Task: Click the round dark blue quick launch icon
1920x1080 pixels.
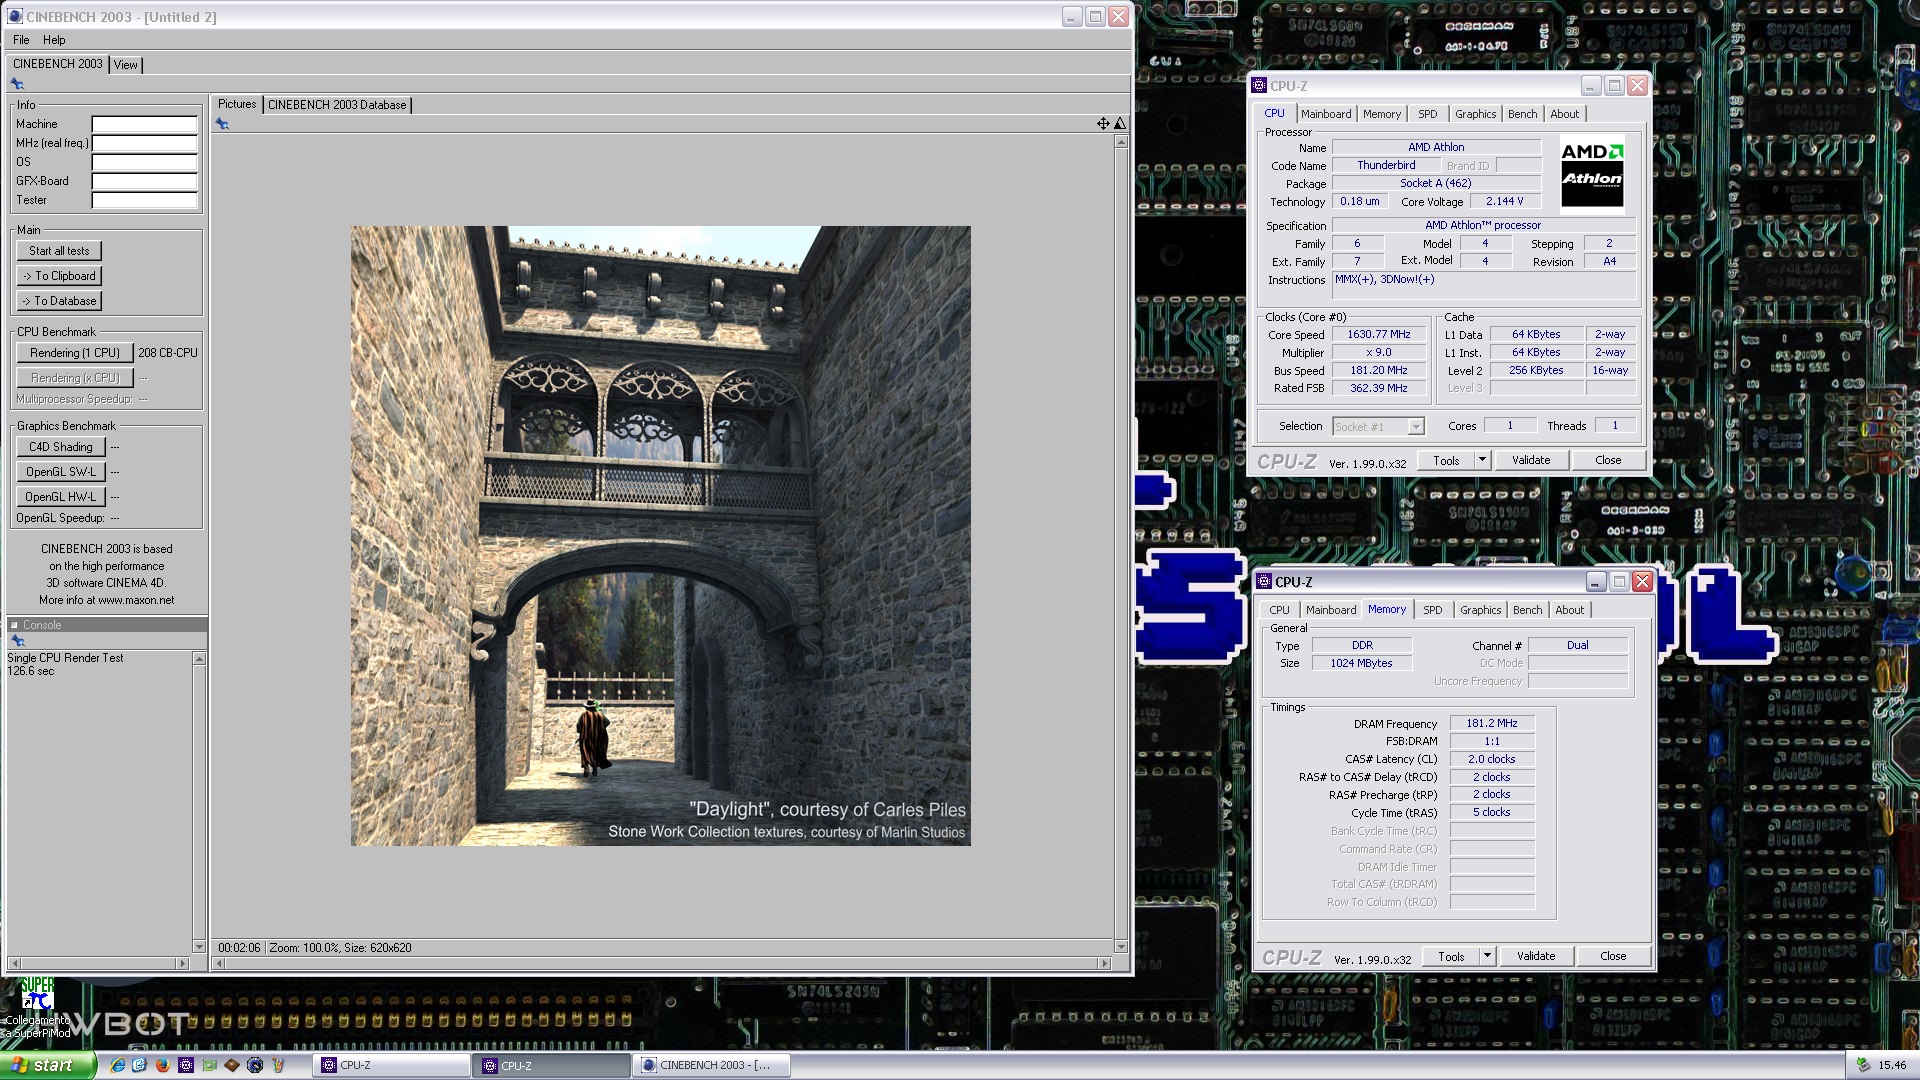Action: (x=255, y=1066)
